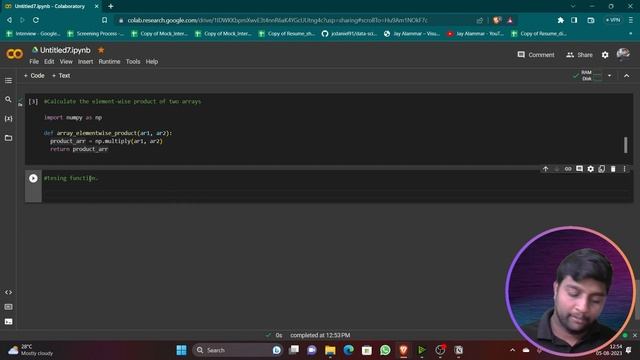This screenshot has height=360, width=640.
Task: Open the View menu
Action: [x=66, y=62]
